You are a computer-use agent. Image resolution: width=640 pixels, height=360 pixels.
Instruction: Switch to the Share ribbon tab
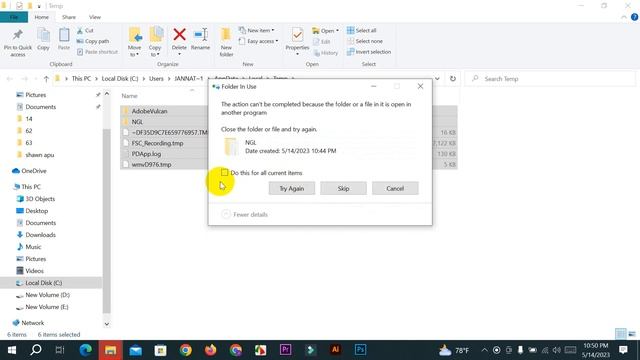click(x=69, y=17)
